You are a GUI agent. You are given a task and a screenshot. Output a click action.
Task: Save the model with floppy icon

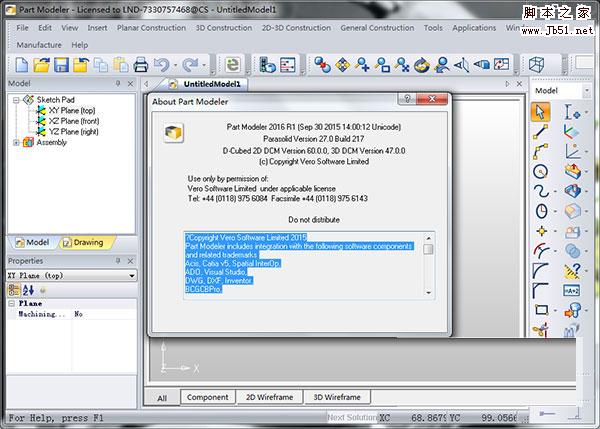point(61,65)
